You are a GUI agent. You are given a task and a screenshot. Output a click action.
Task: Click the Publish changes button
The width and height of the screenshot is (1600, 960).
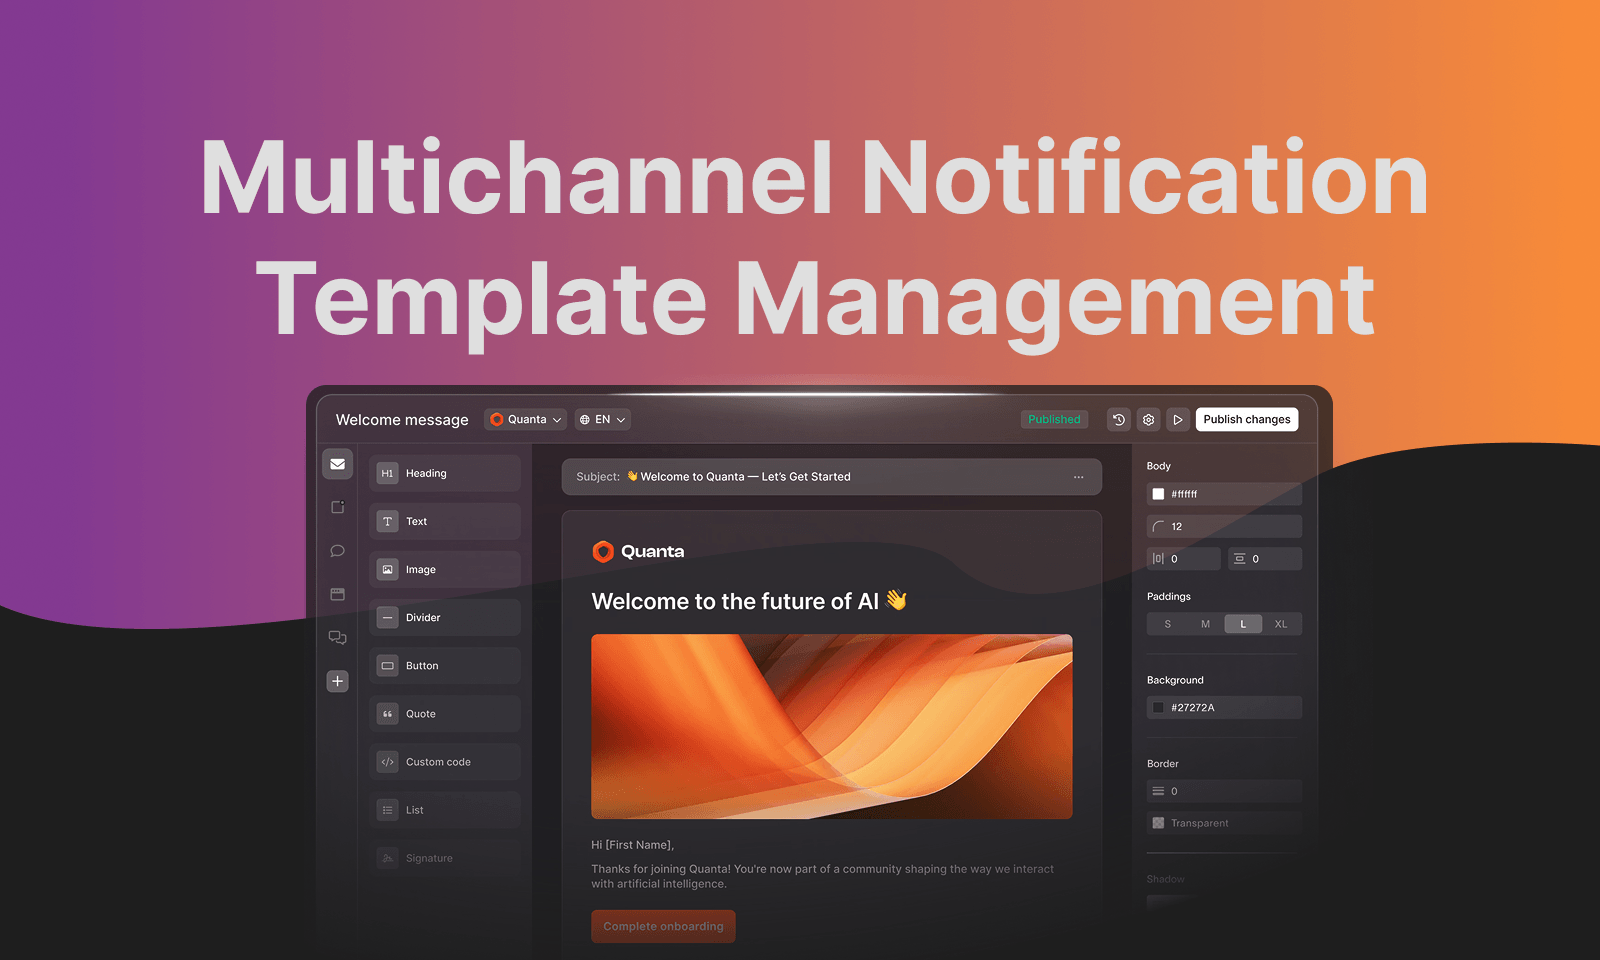[1247, 419]
